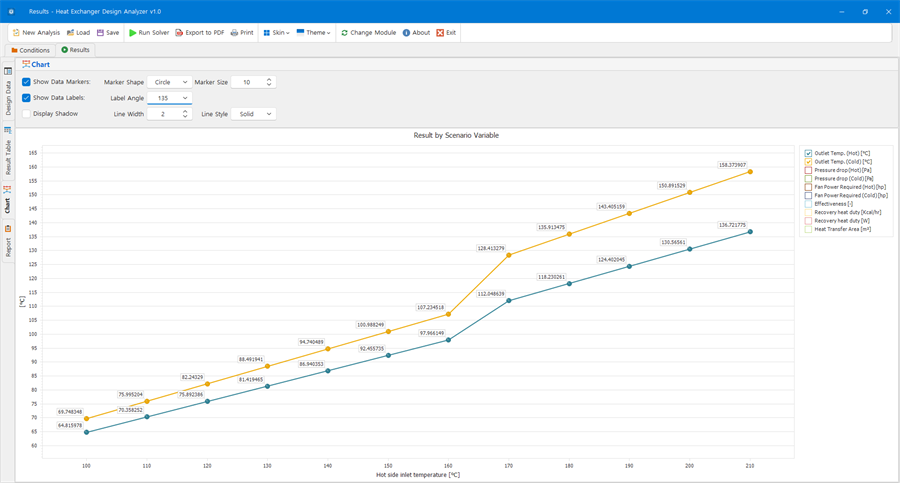
Task: Open the Report side tab
Action: tap(8, 242)
